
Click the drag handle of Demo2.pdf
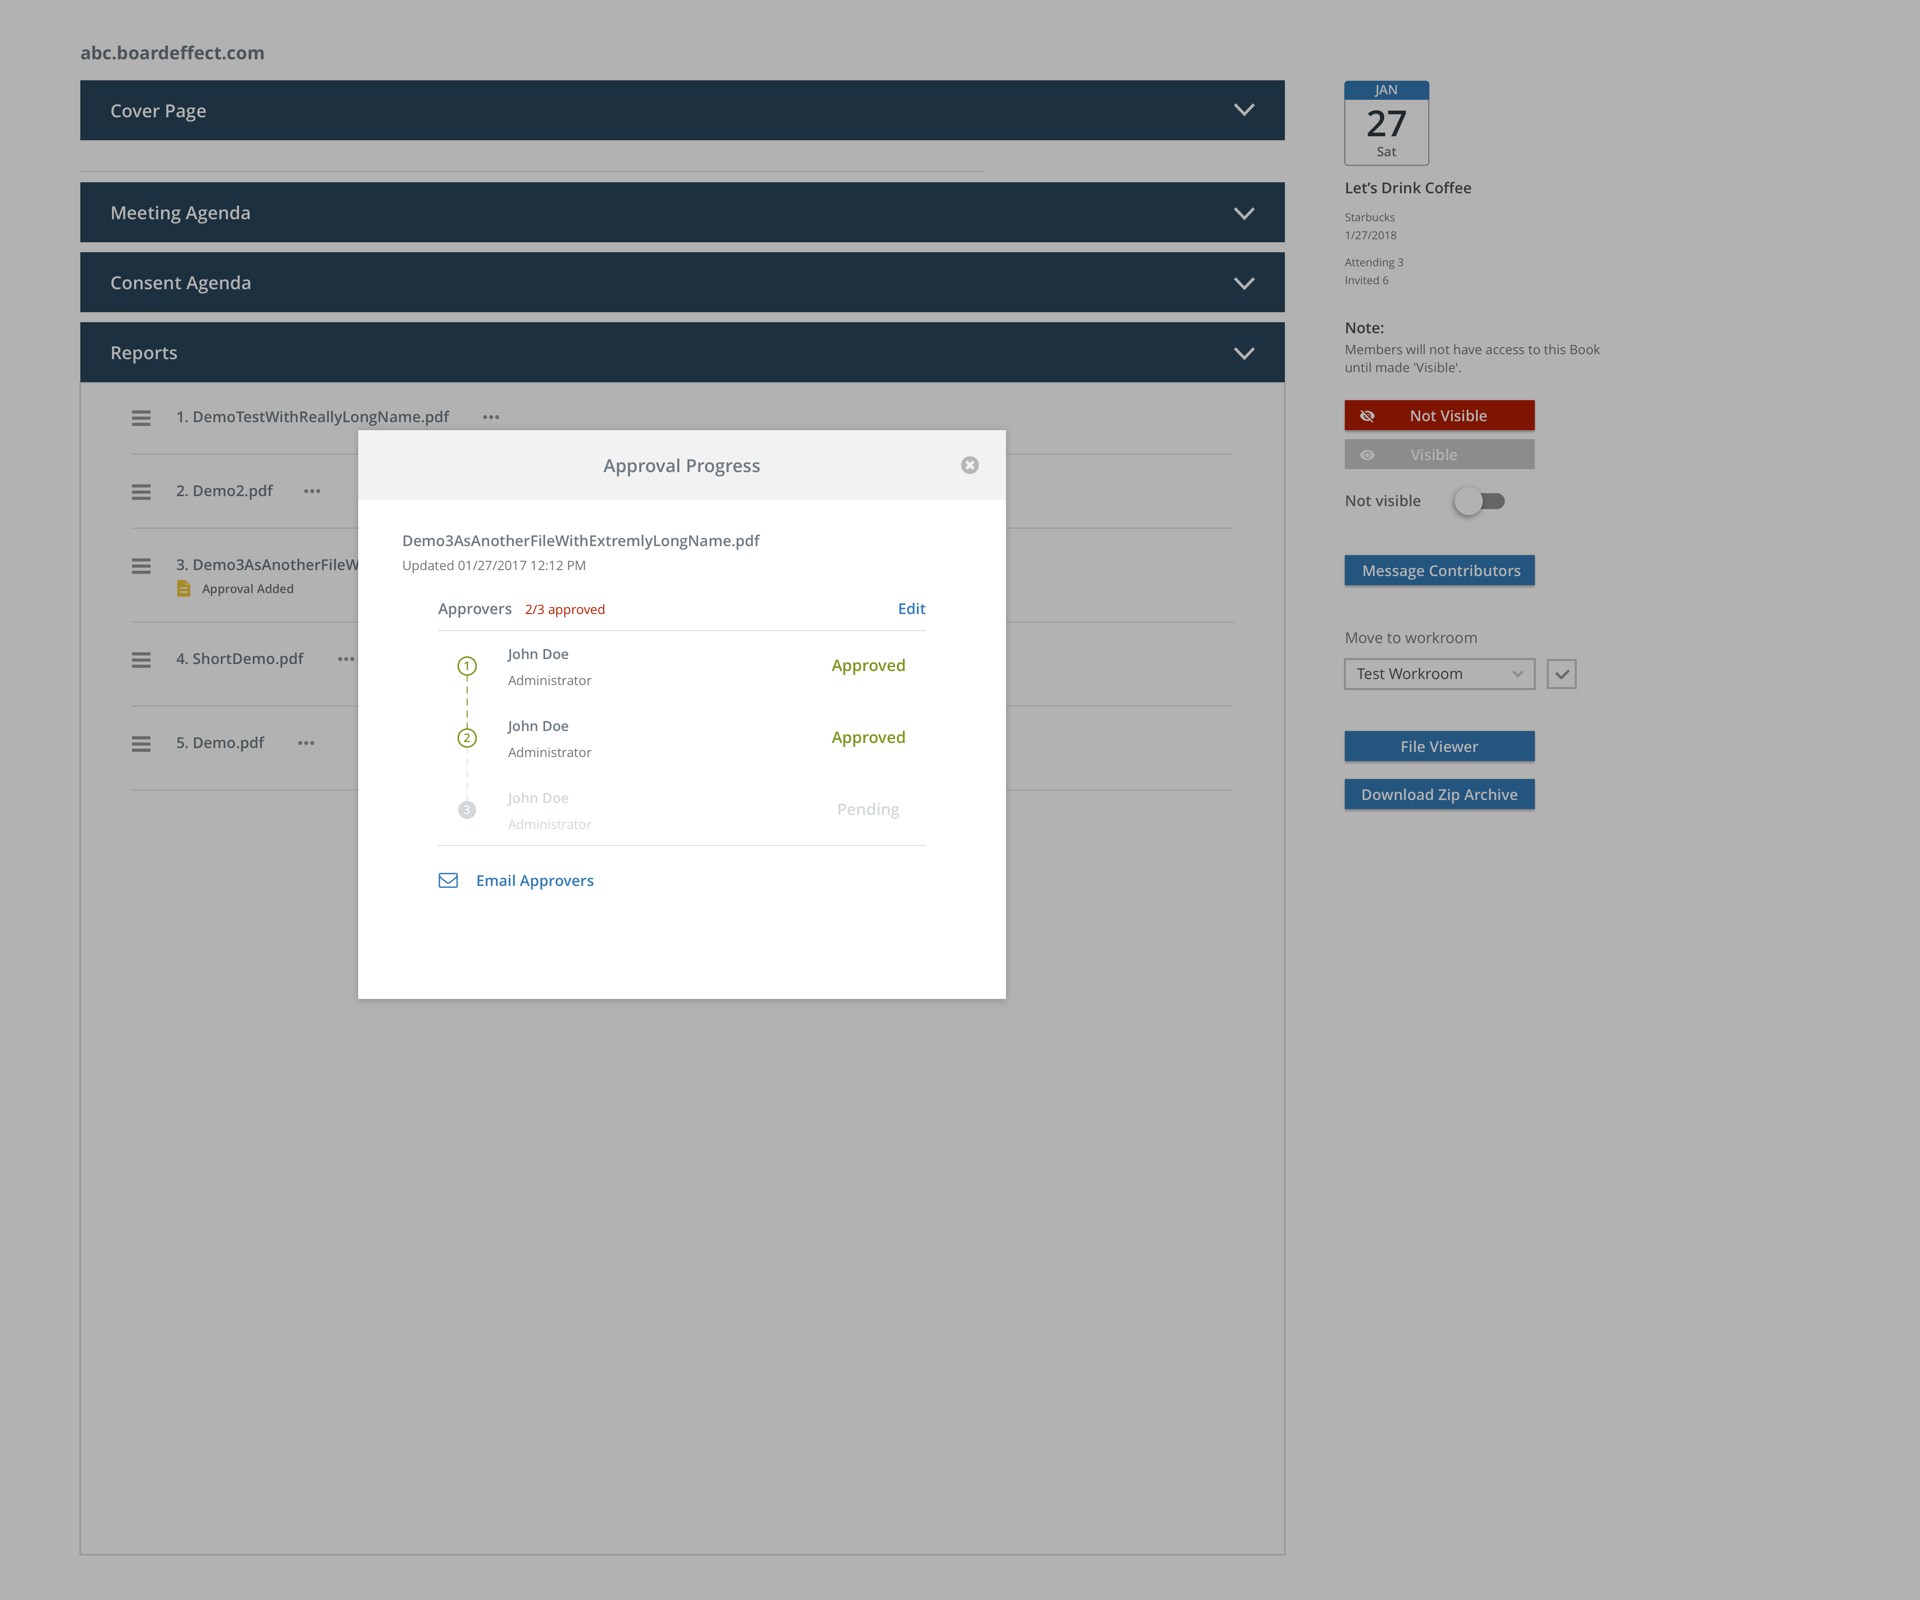(x=141, y=491)
